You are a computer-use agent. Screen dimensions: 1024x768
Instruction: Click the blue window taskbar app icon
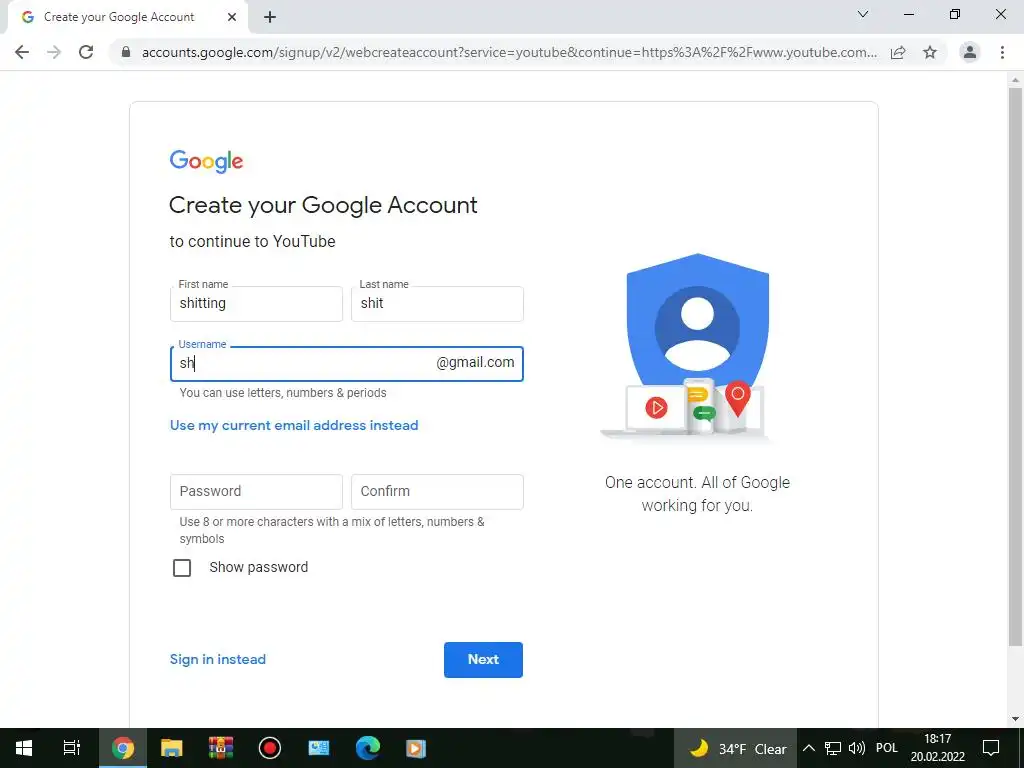click(319, 748)
